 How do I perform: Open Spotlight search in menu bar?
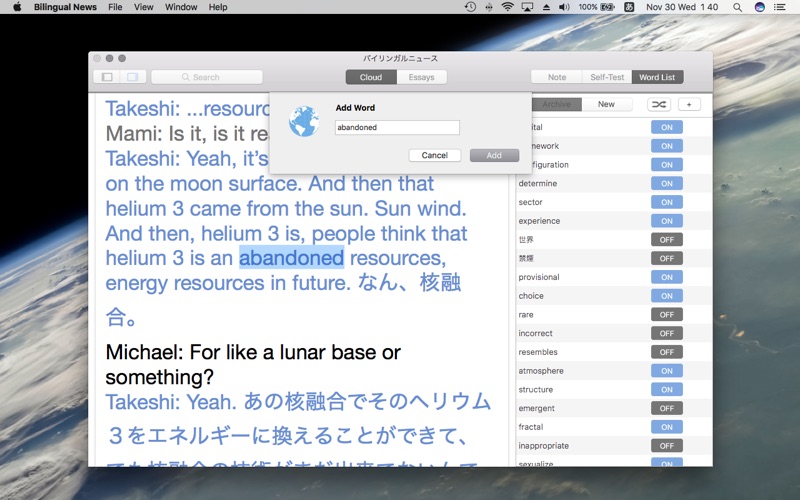pyautogui.click(x=737, y=7)
